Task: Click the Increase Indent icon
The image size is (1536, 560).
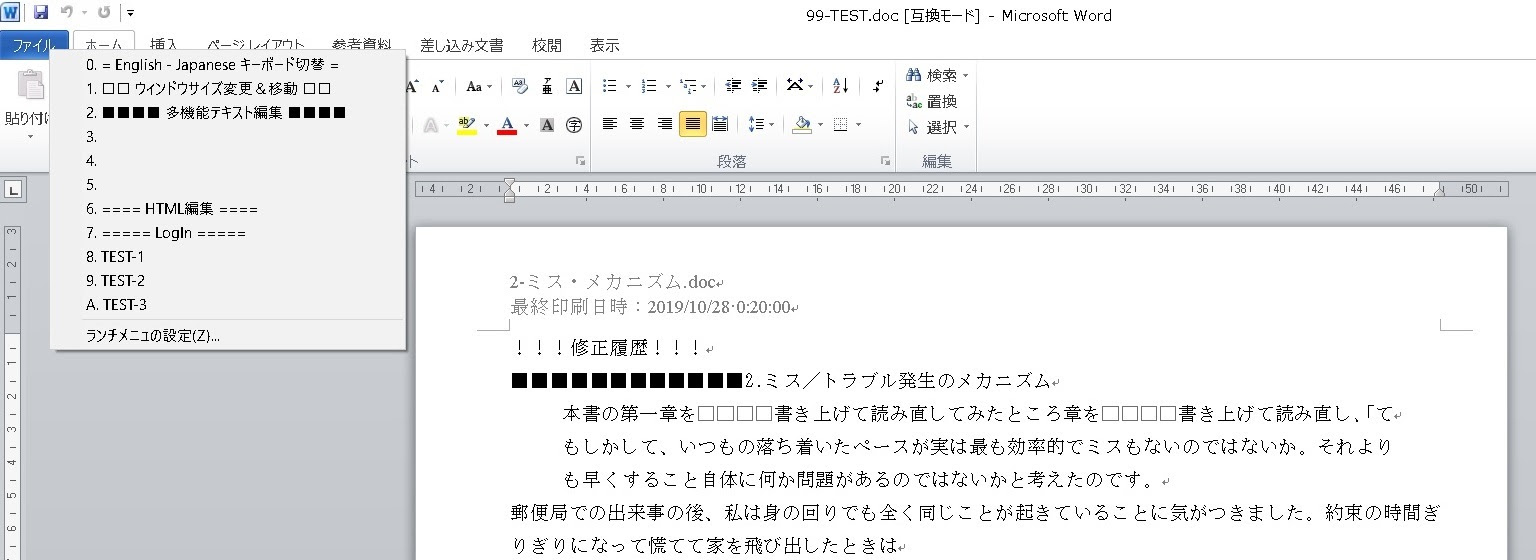Action: 760,86
